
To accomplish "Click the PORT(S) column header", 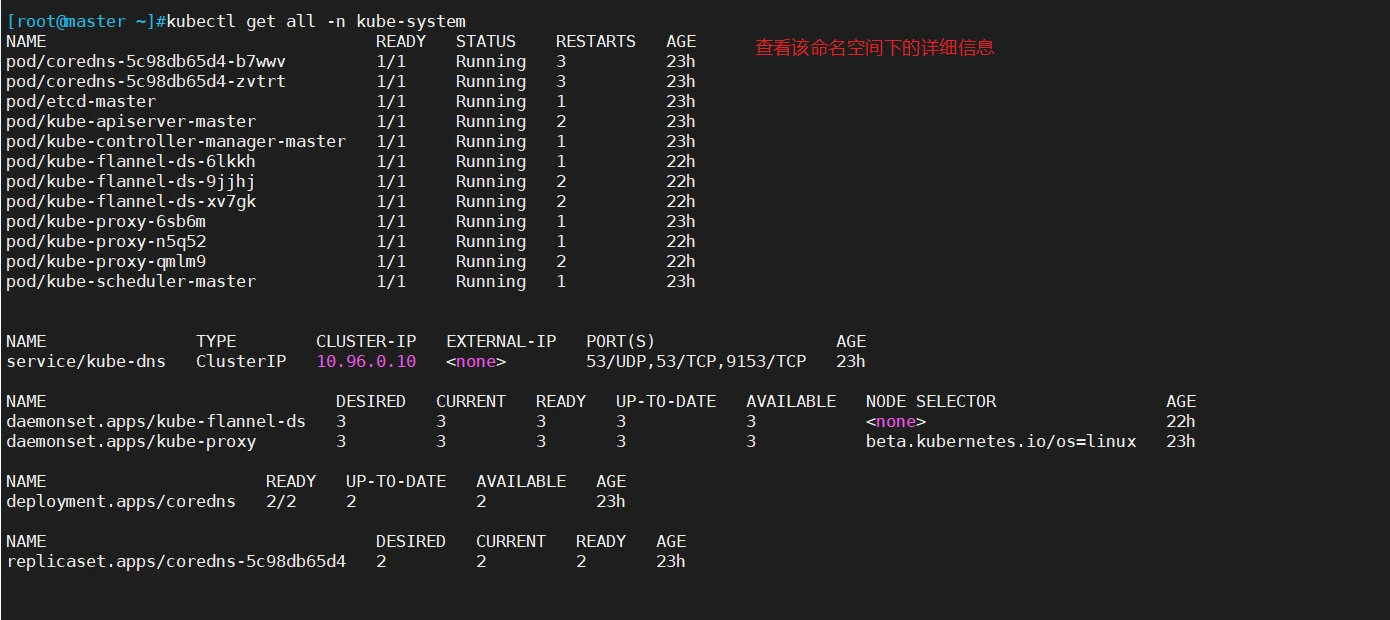I will click(x=621, y=341).
